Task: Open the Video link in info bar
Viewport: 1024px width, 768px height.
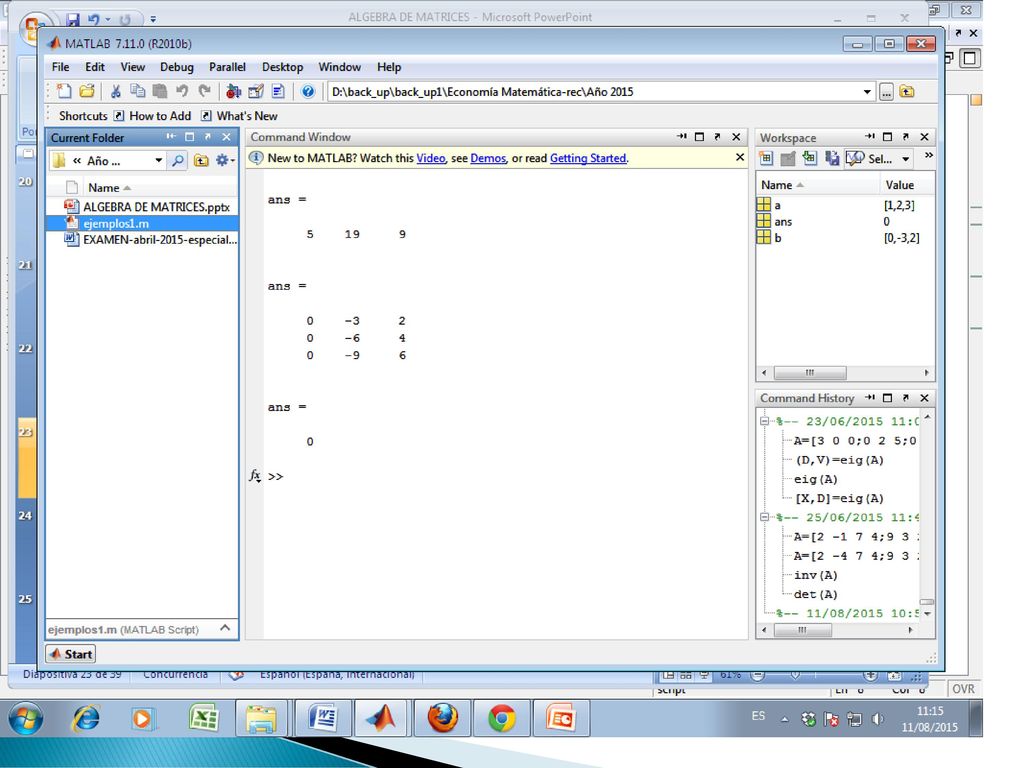Action: [430, 158]
